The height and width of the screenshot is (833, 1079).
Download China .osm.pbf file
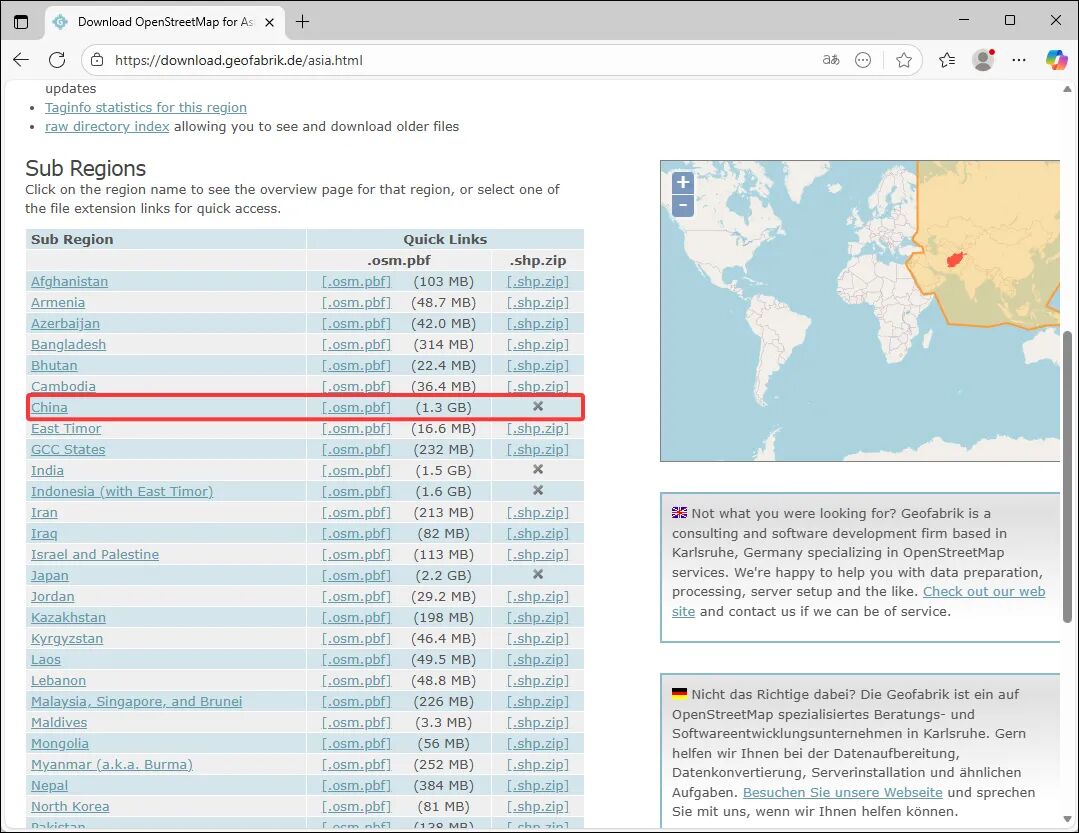click(356, 407)
